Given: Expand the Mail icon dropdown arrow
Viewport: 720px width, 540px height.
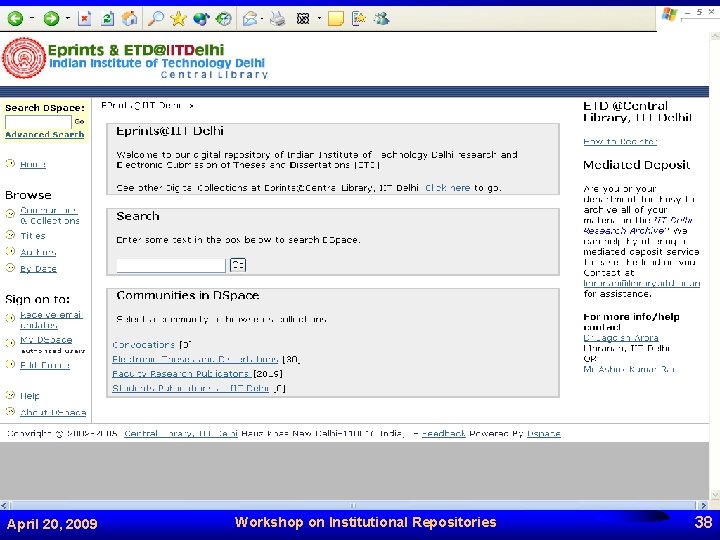Looking at the screenshot, I should click(262, 19).
